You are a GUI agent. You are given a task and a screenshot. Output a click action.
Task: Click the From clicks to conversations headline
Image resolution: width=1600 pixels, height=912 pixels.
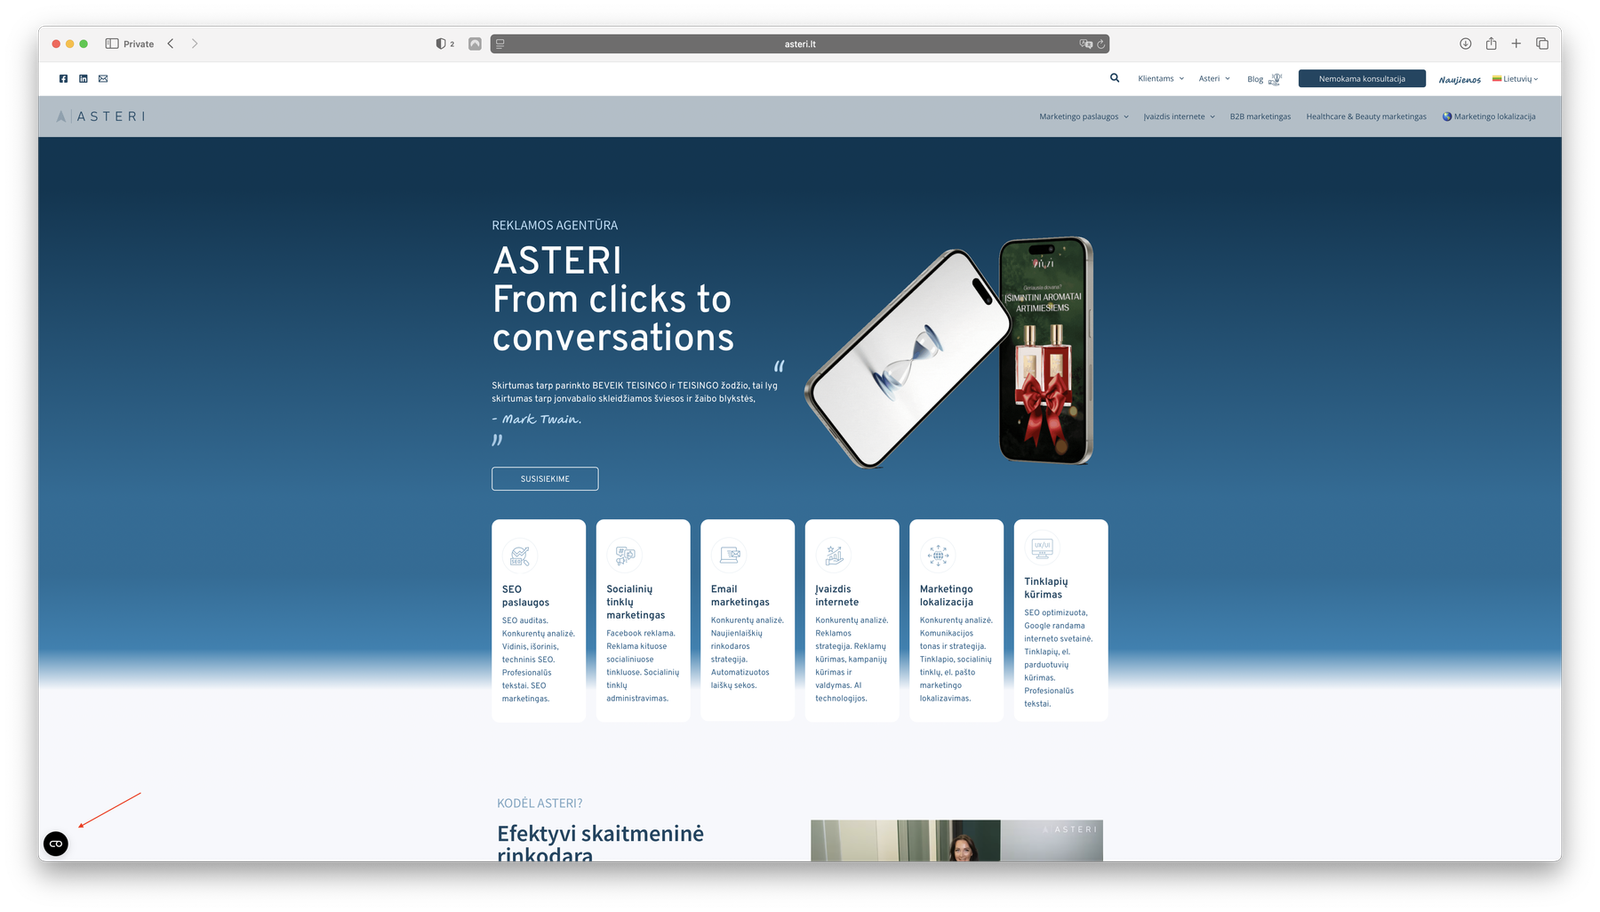[613, 319]
